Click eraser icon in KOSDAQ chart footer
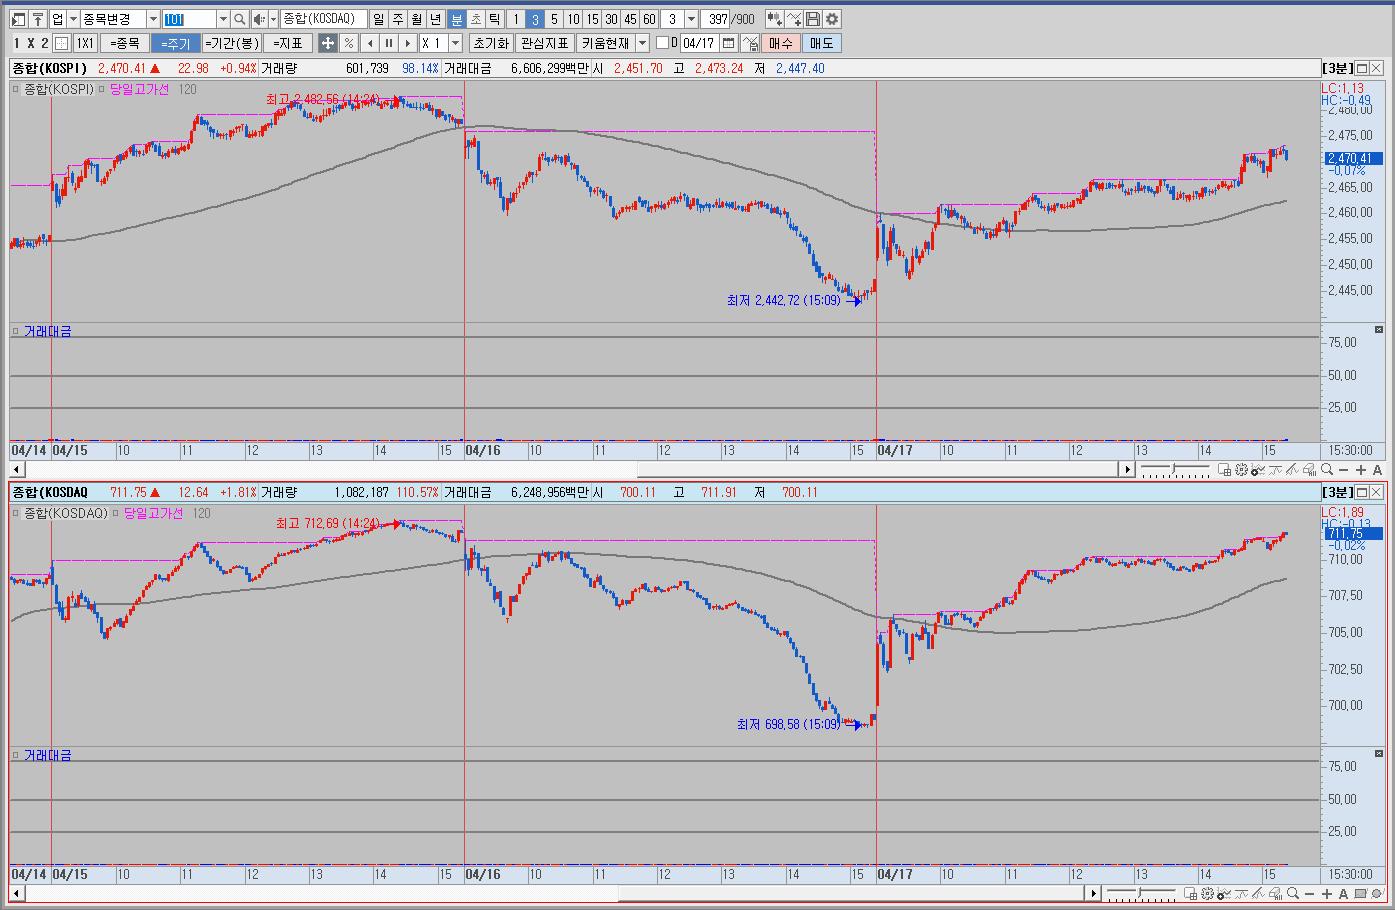1395x910 pixels. pos(1275,894)
